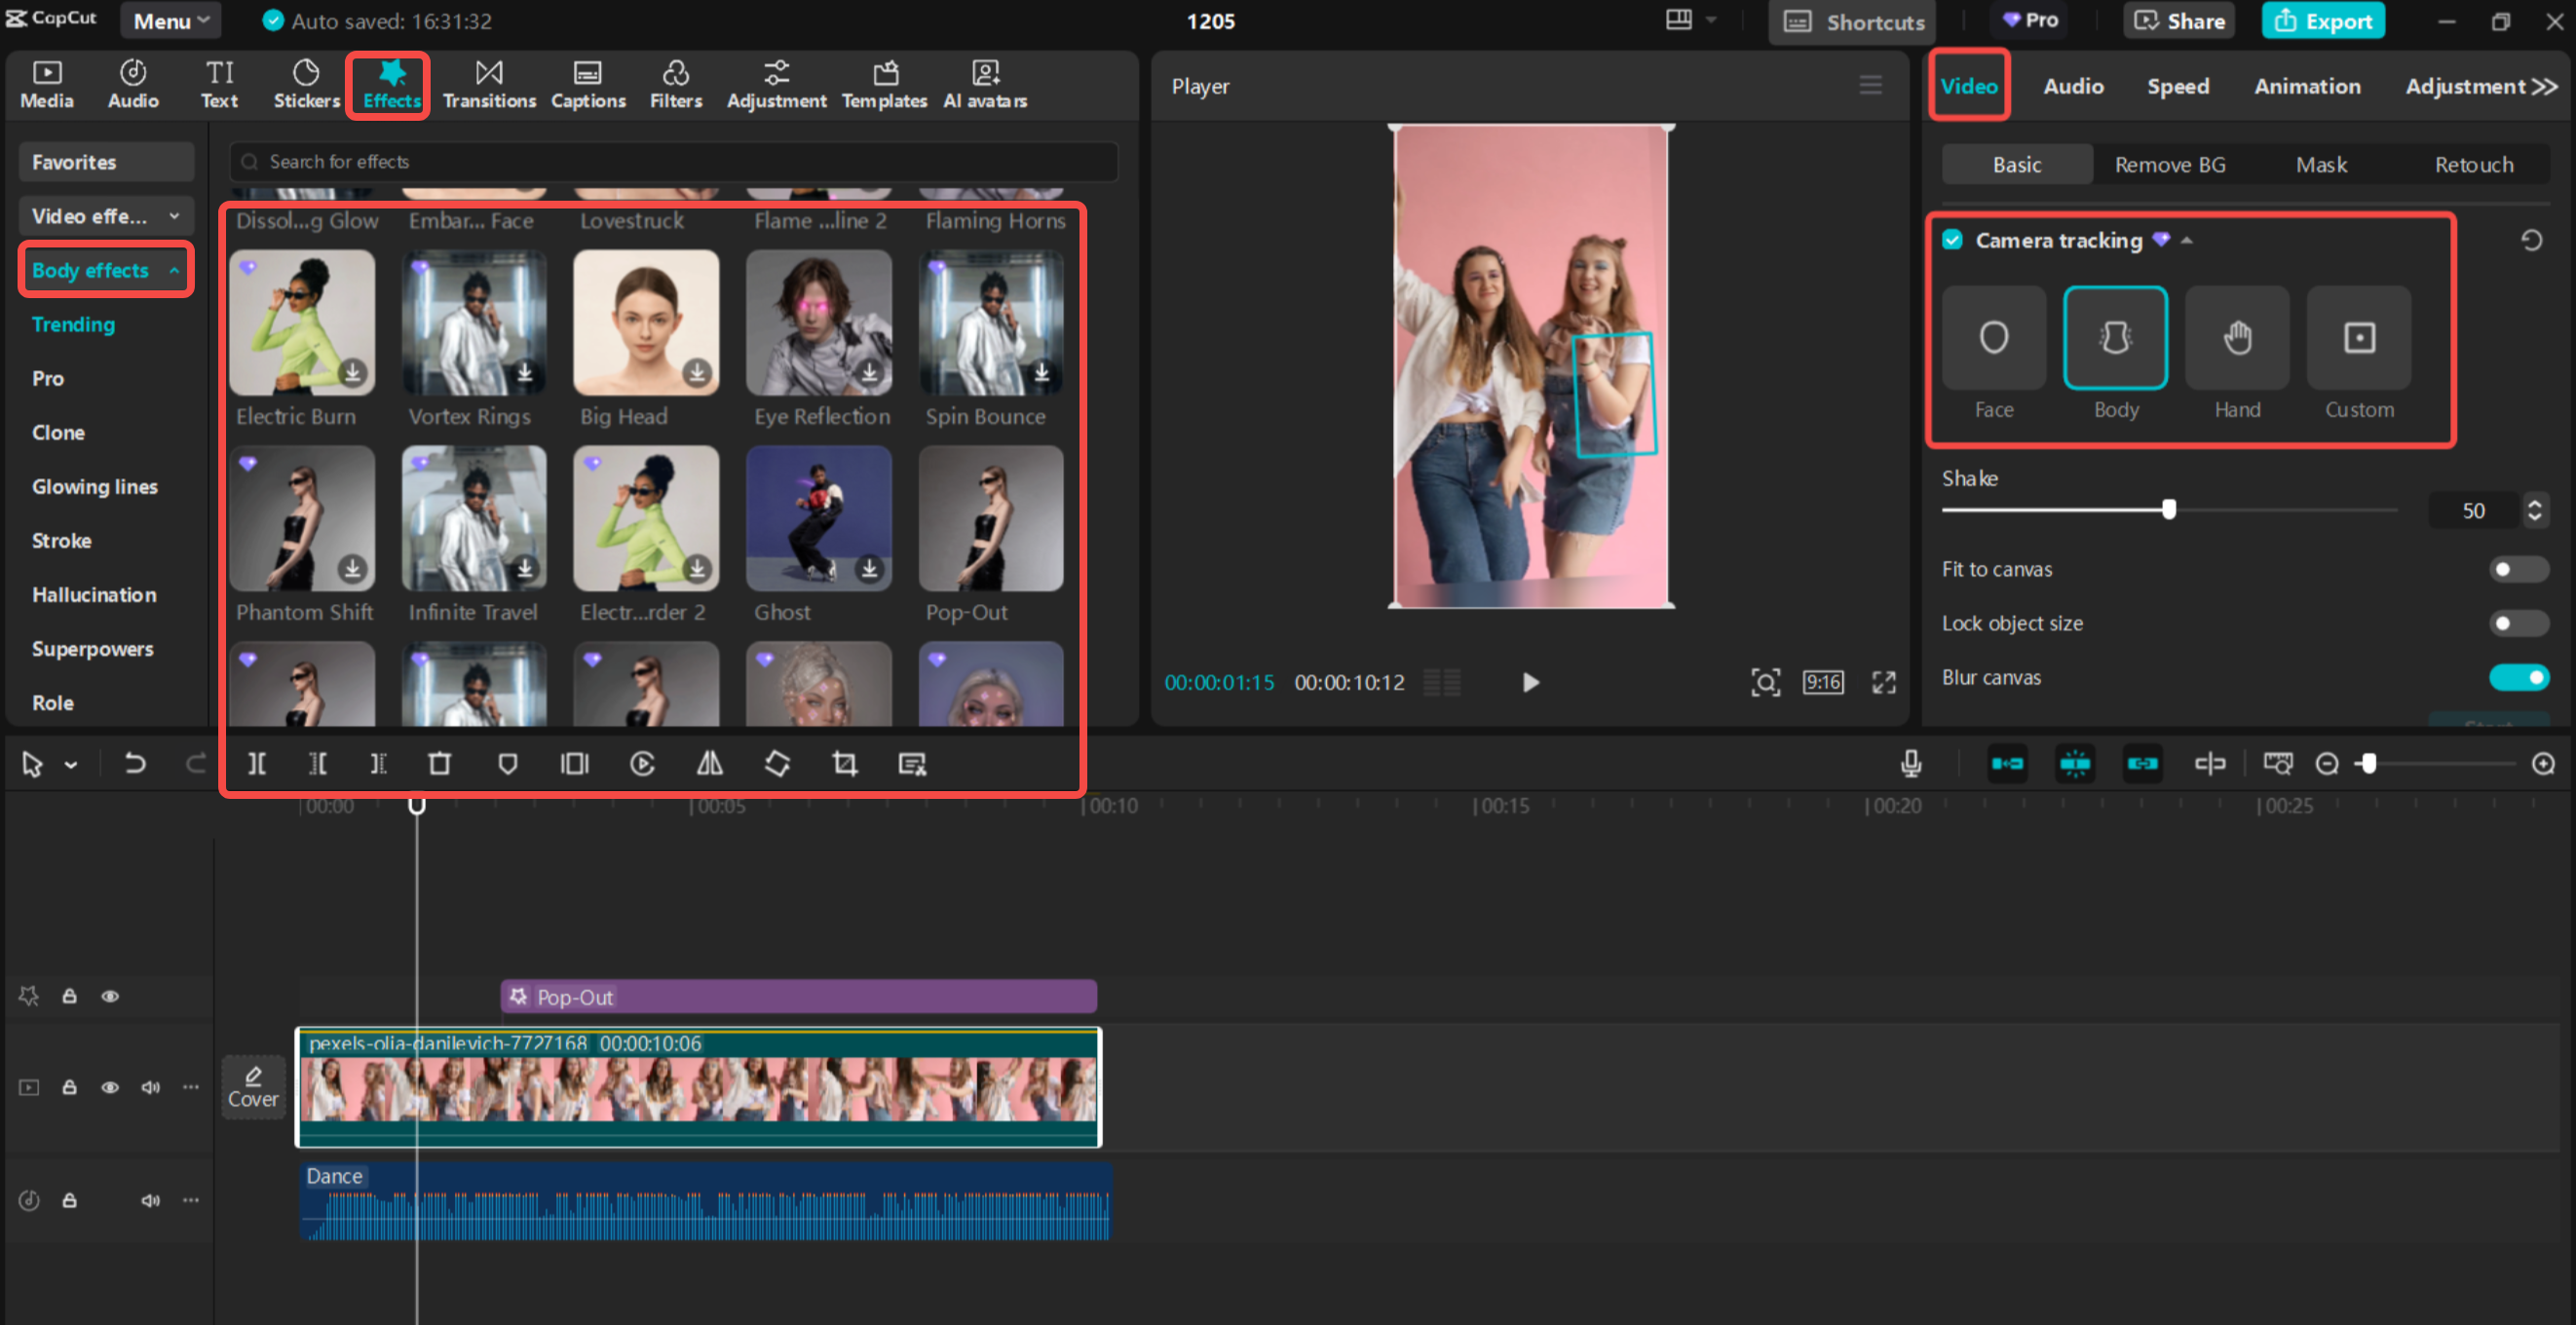Open the Stickers panel

(306, 85)
